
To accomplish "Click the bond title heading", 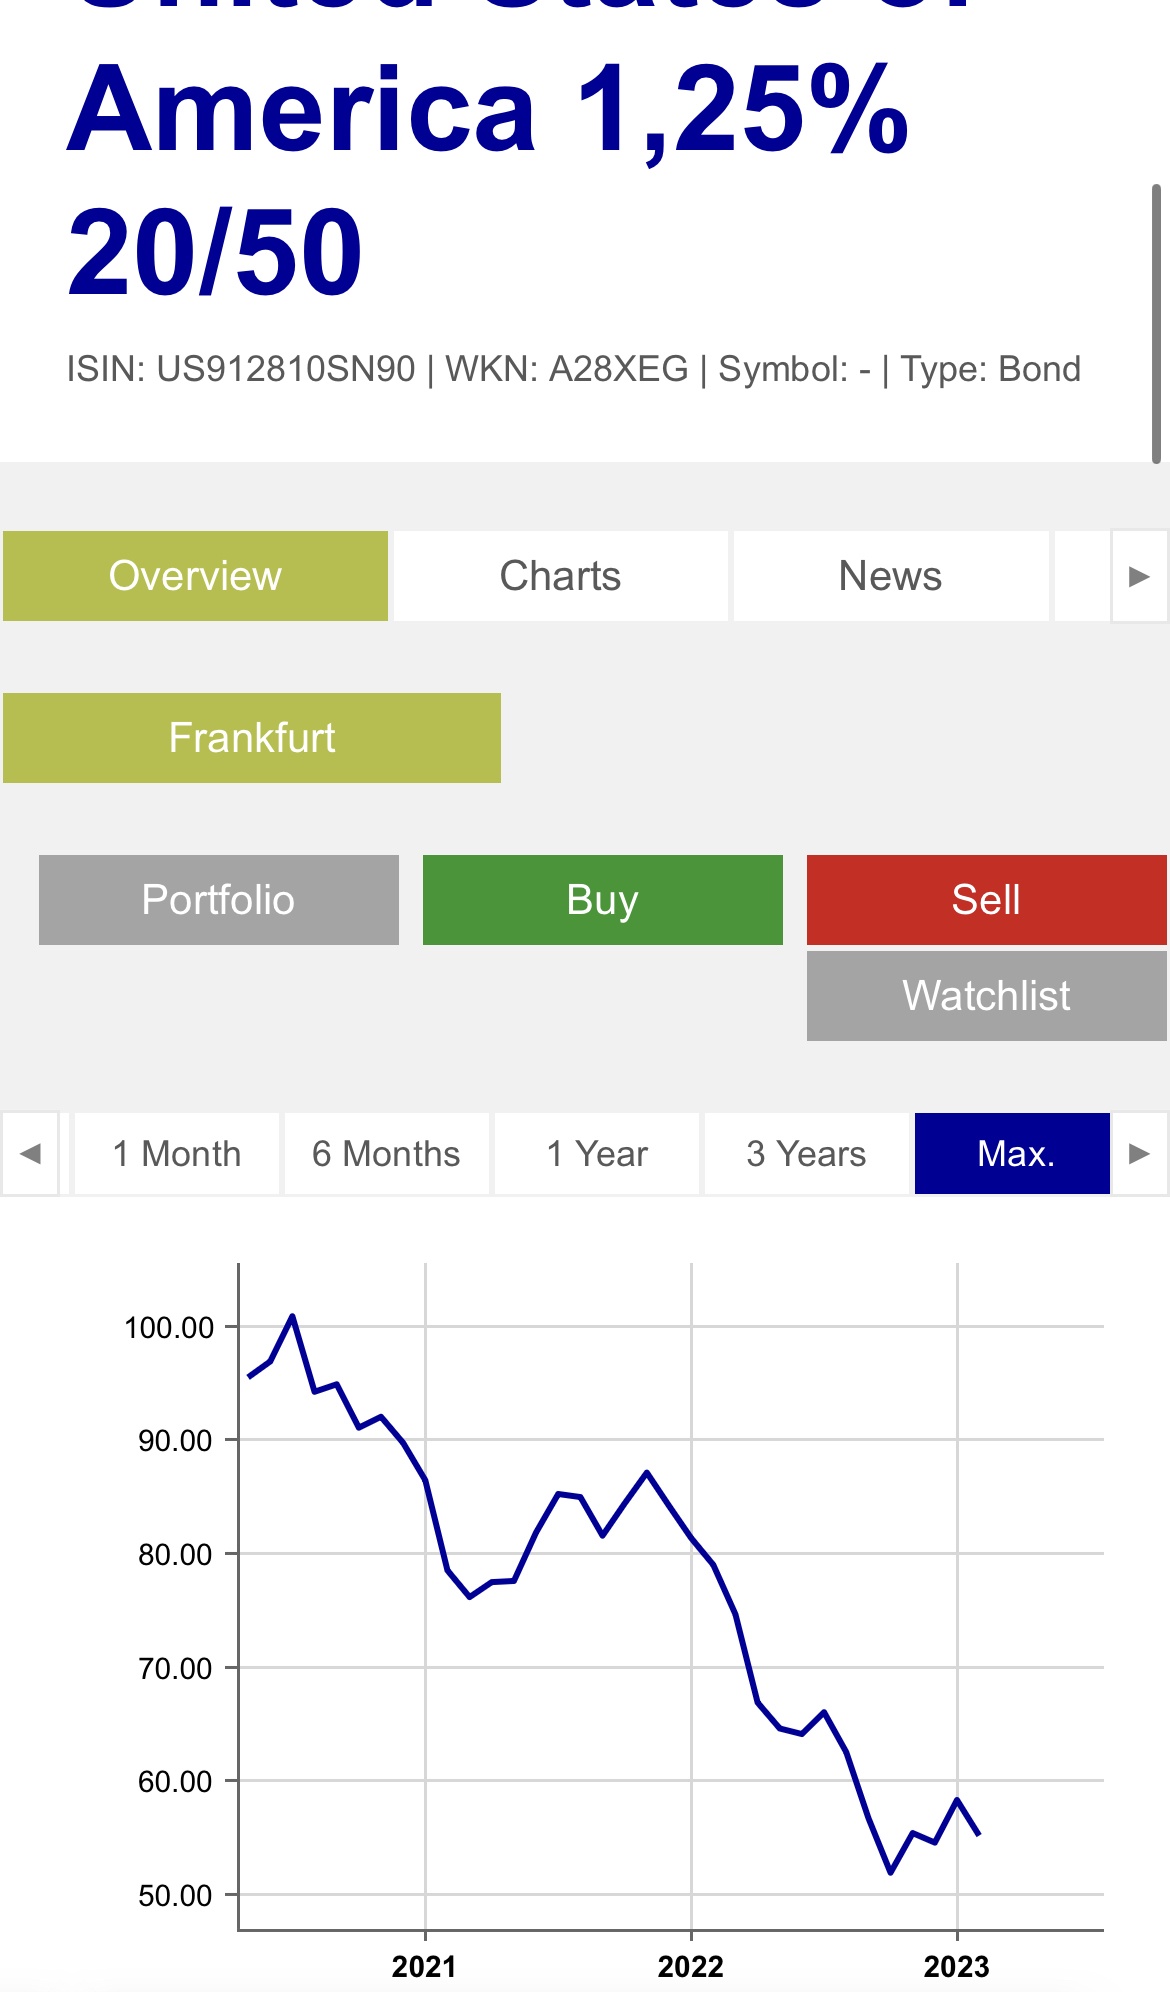I will pyautogui.click(x=488, y=180).
